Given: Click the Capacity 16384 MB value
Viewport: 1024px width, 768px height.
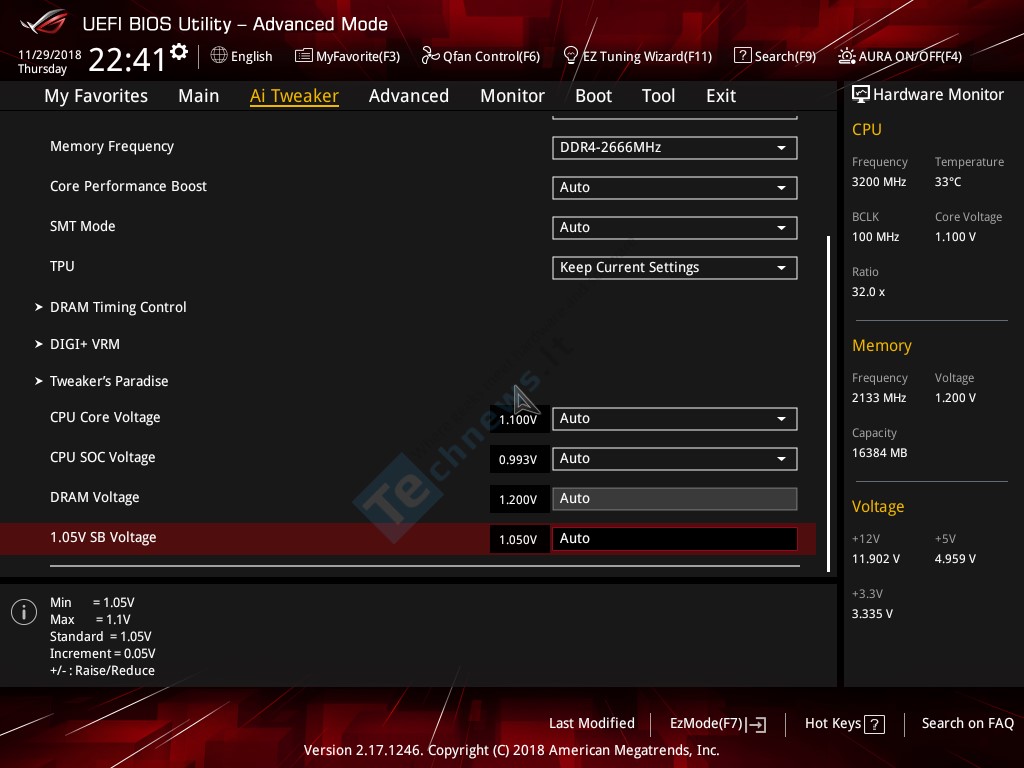Looking at the screenshot, I should (880, 453).
